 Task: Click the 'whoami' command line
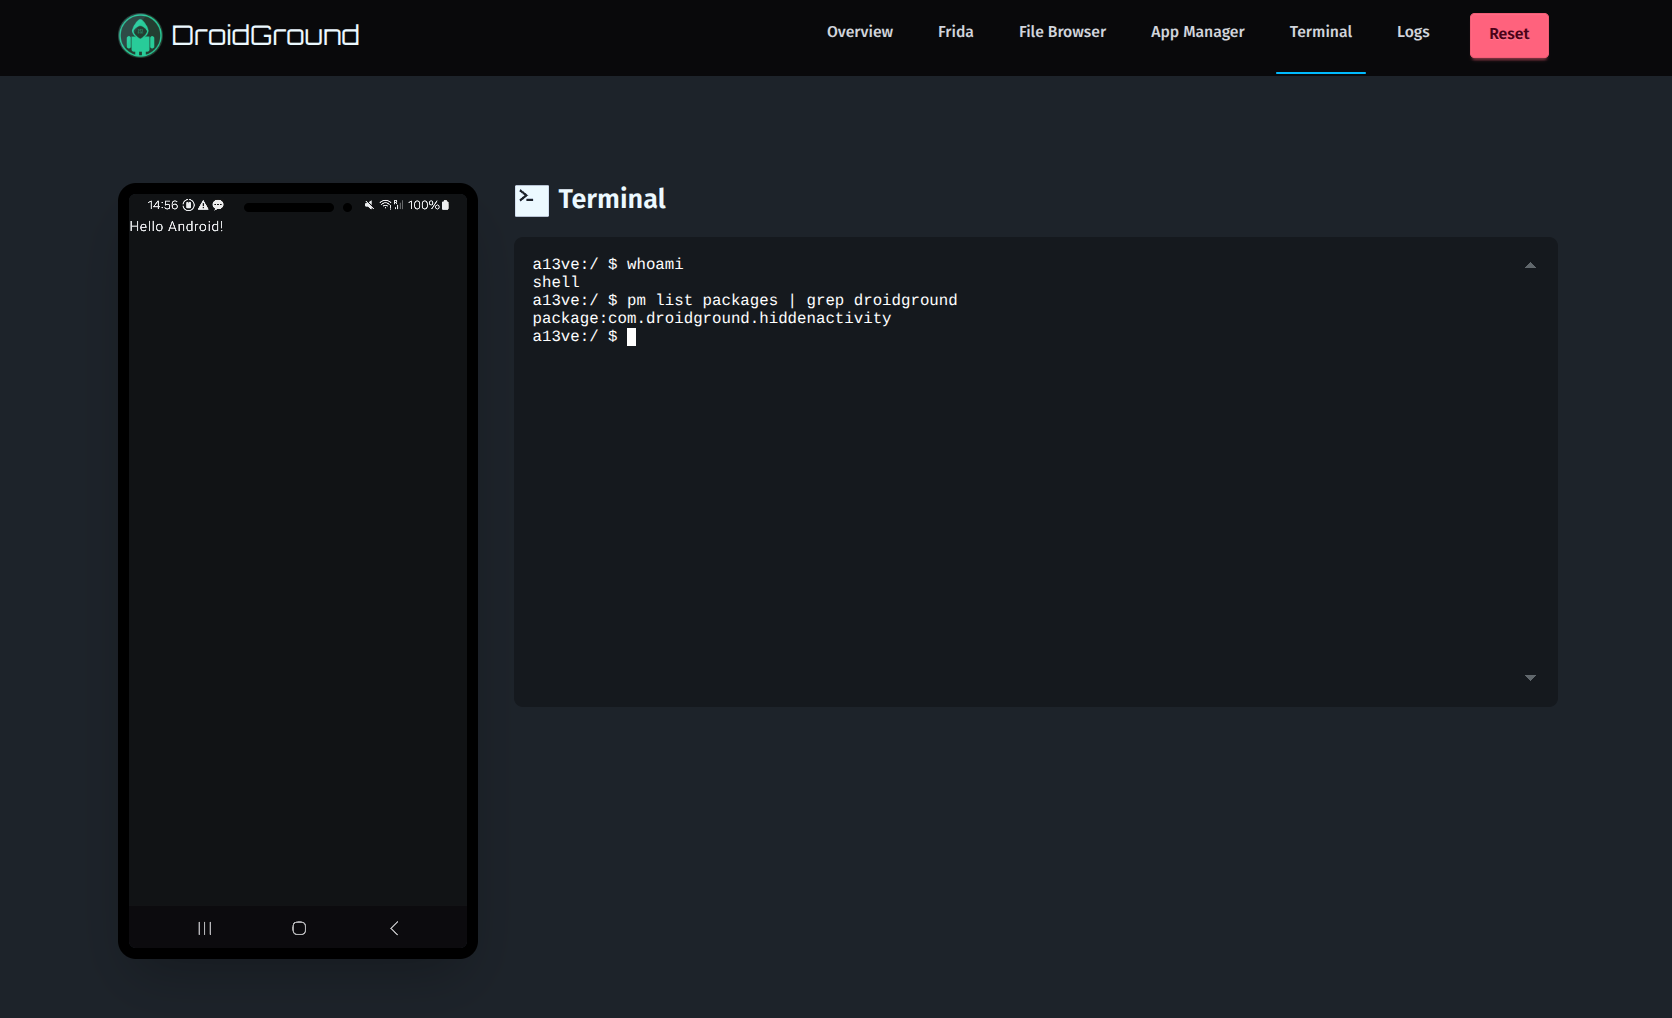608,264
